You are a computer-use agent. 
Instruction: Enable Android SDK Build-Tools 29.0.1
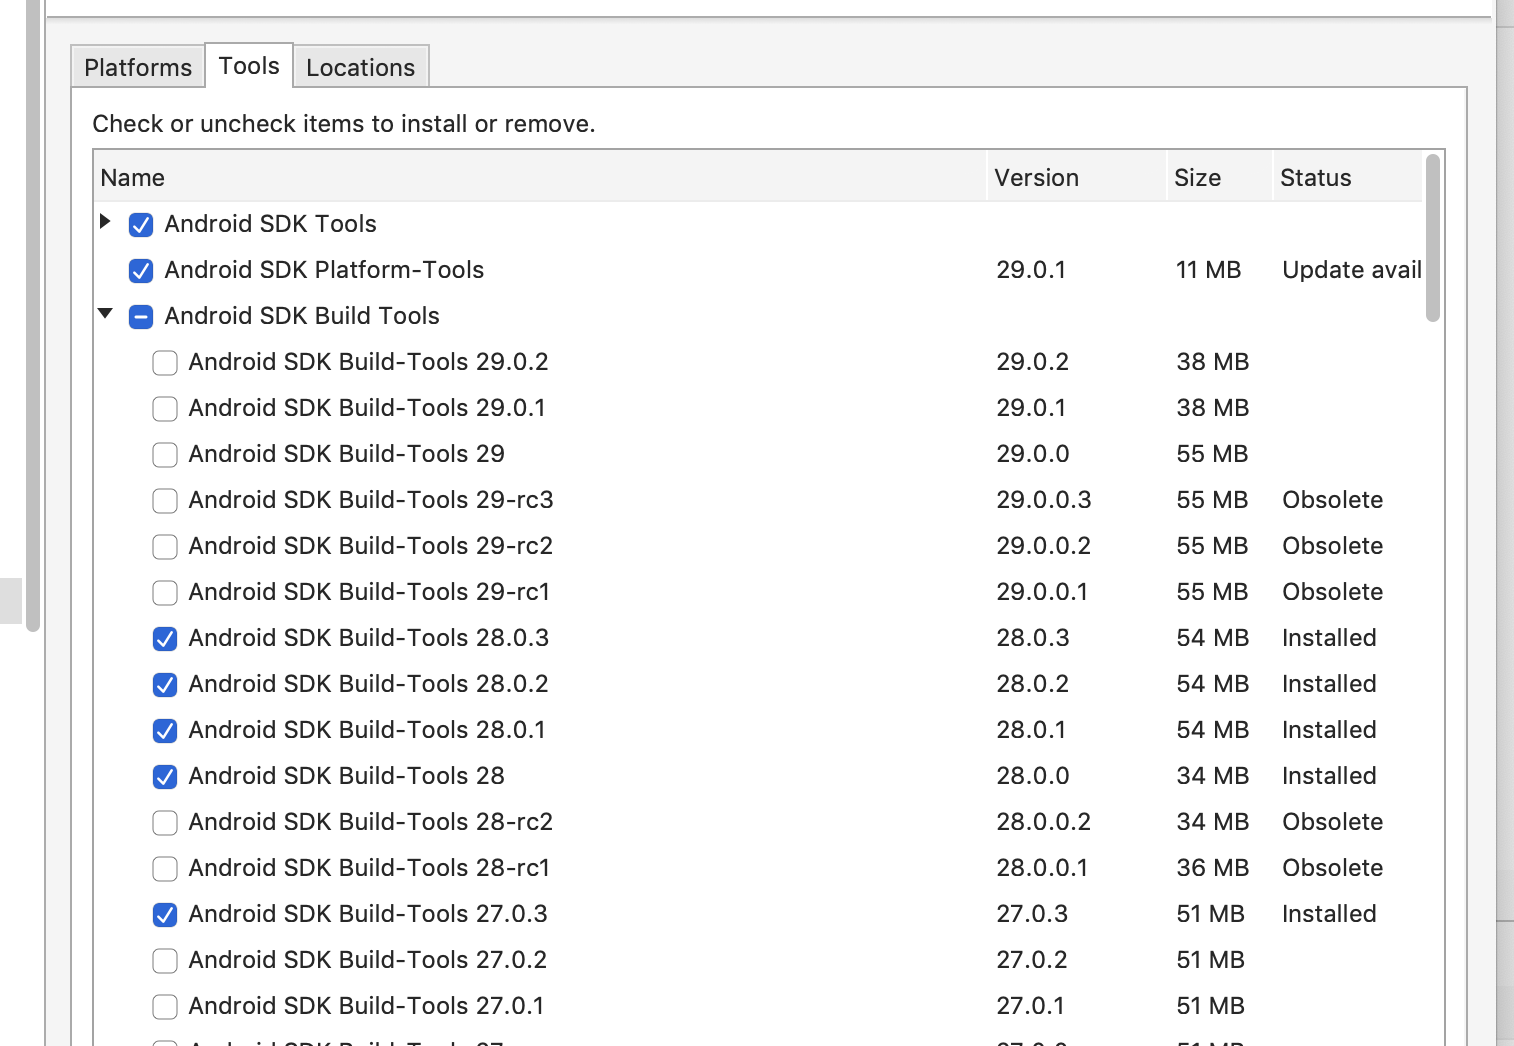164,408
